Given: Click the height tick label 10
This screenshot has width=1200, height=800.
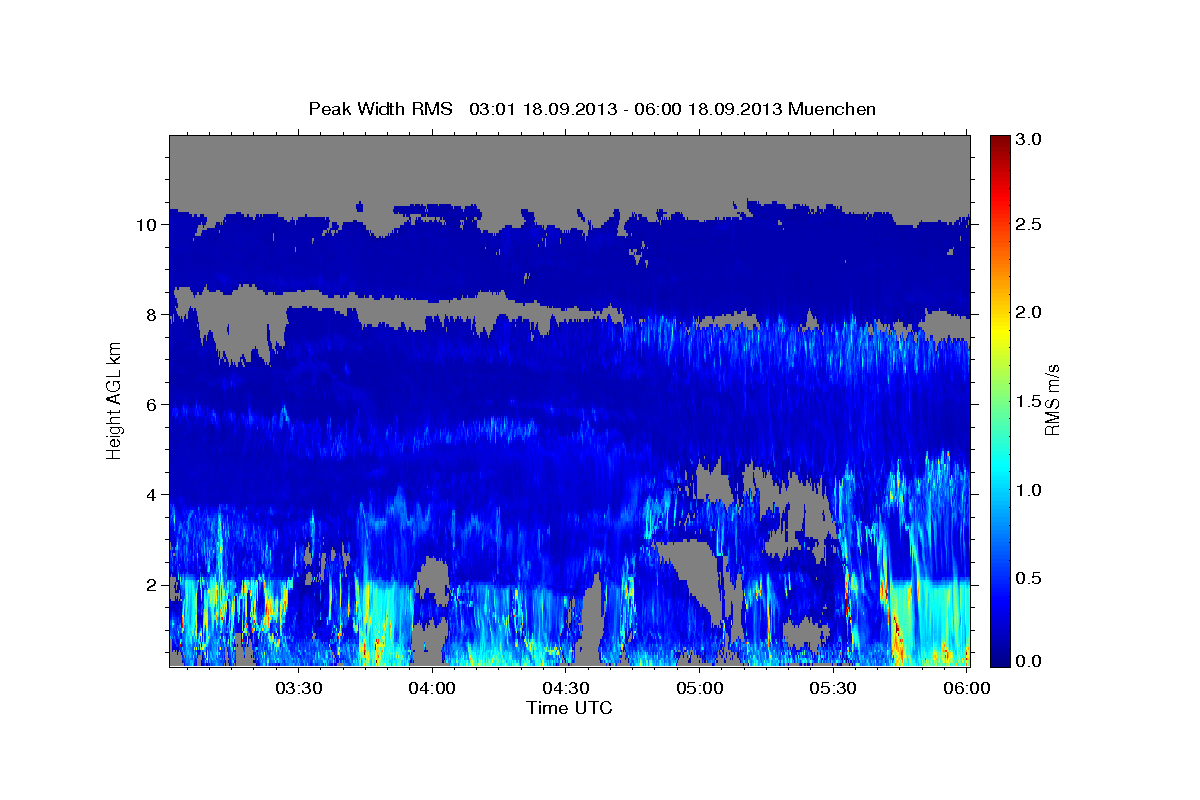Looking at the screenshot, I should [149, 225].
